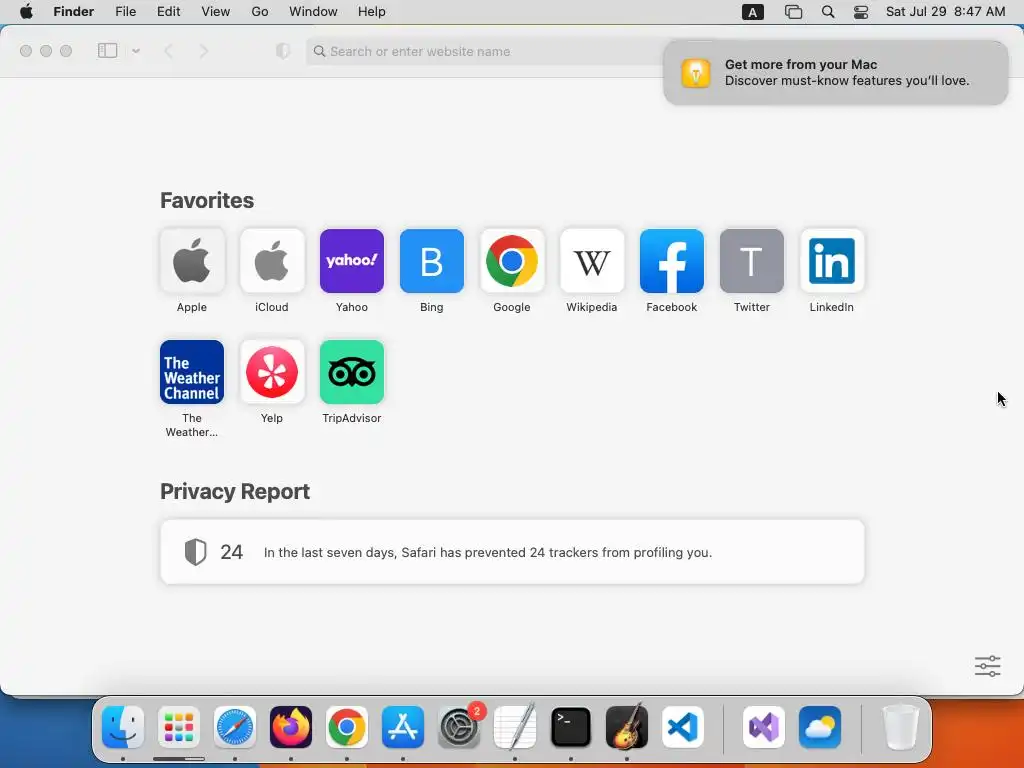1024x768 pixels.
Task: Open the Finder menu
Action: click(74, 12)
